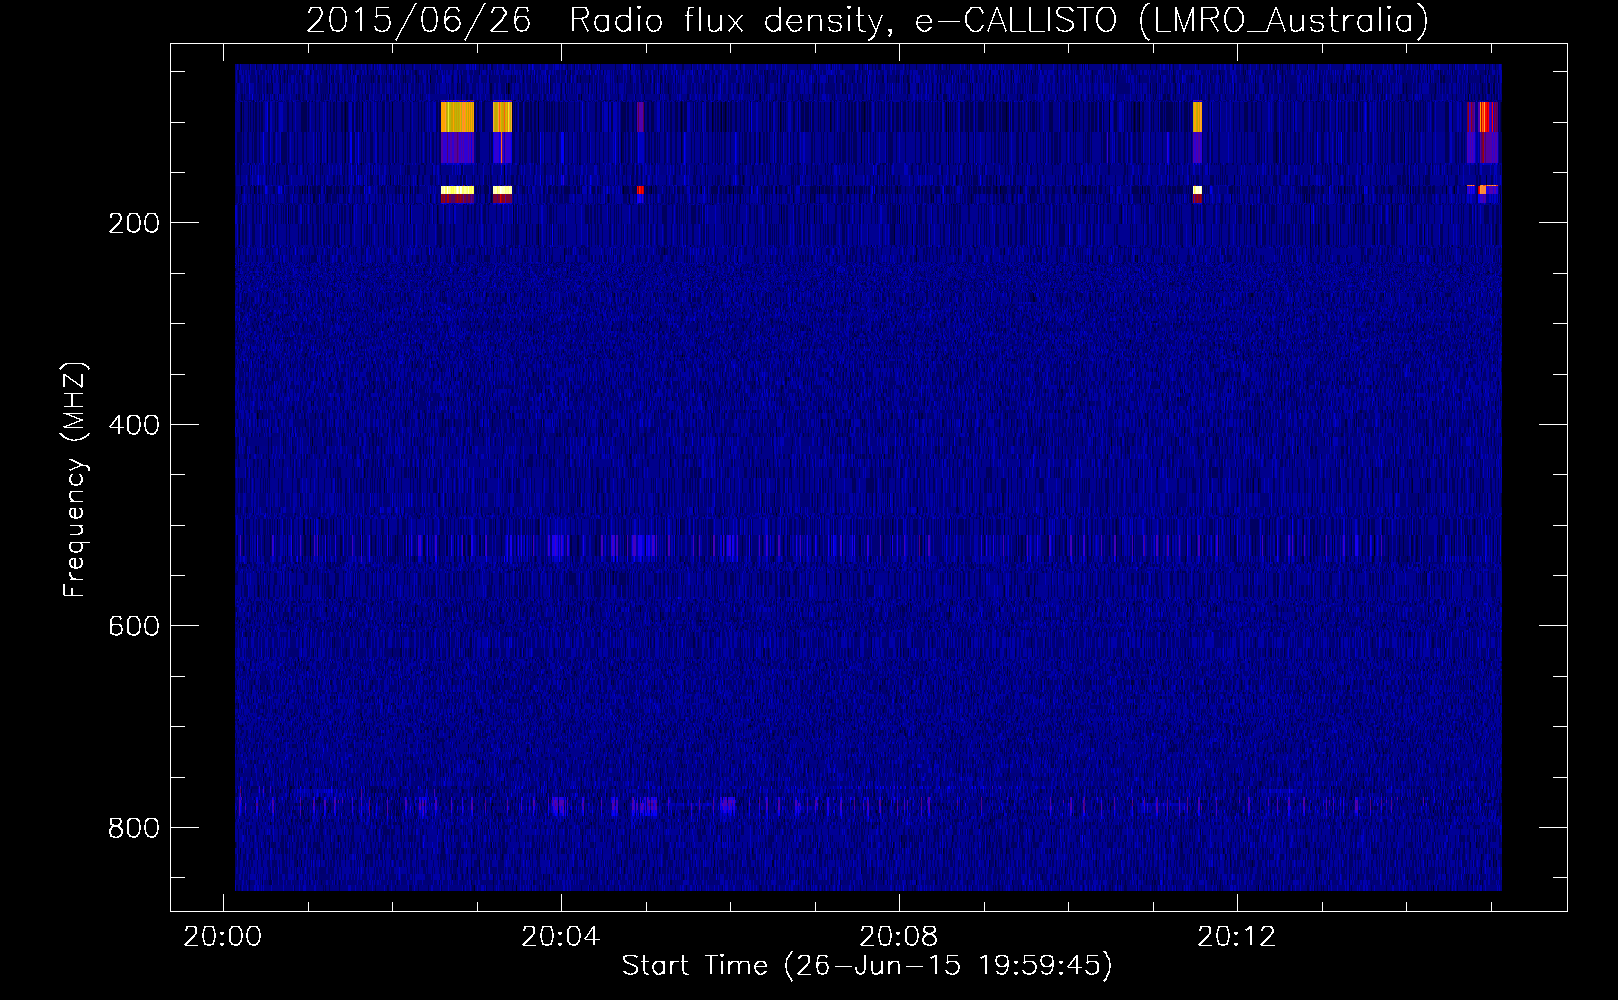The image size is (1618, 1000).
Task: Click the 20:08 time tick label
Action: click(899, 937)
